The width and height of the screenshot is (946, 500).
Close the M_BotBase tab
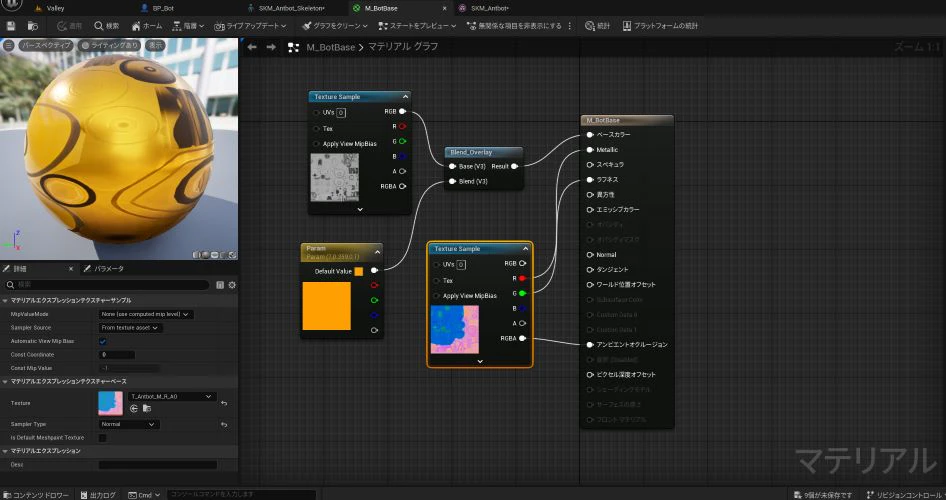pos(445,8)
